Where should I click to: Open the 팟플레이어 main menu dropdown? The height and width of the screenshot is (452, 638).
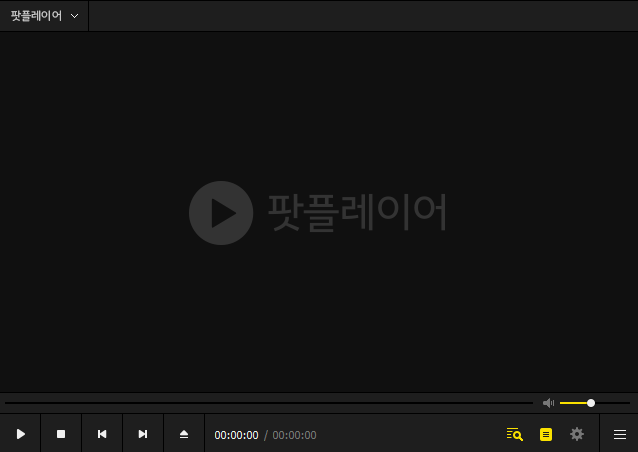(x=44, y=16)
